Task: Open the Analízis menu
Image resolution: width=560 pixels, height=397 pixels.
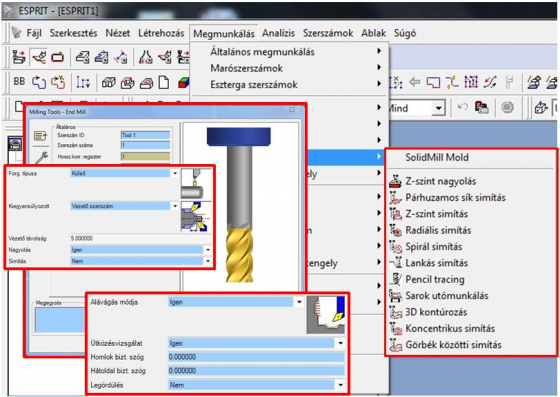Action: 279,33
